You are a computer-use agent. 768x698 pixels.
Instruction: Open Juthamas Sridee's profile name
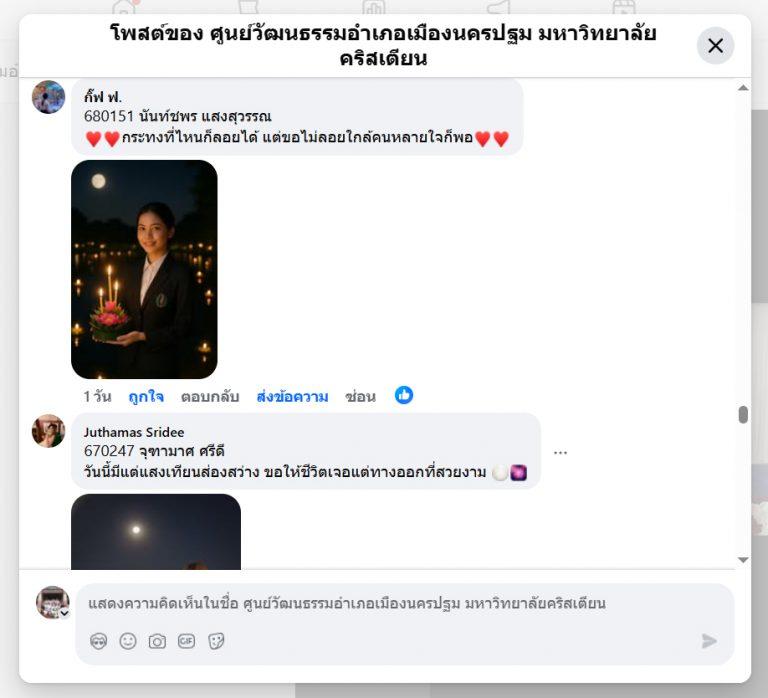(134, 432)
